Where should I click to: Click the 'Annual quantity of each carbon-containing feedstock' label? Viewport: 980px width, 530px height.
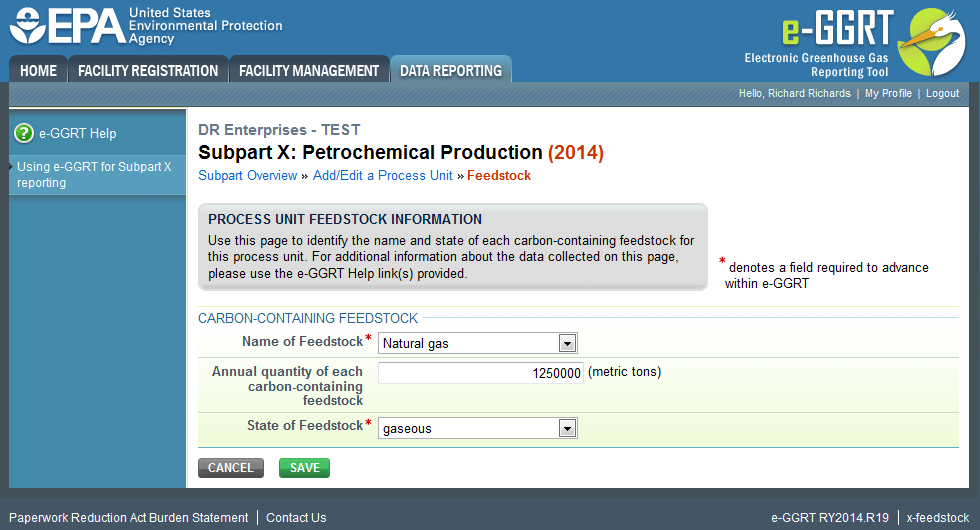[x=288, y=386]
